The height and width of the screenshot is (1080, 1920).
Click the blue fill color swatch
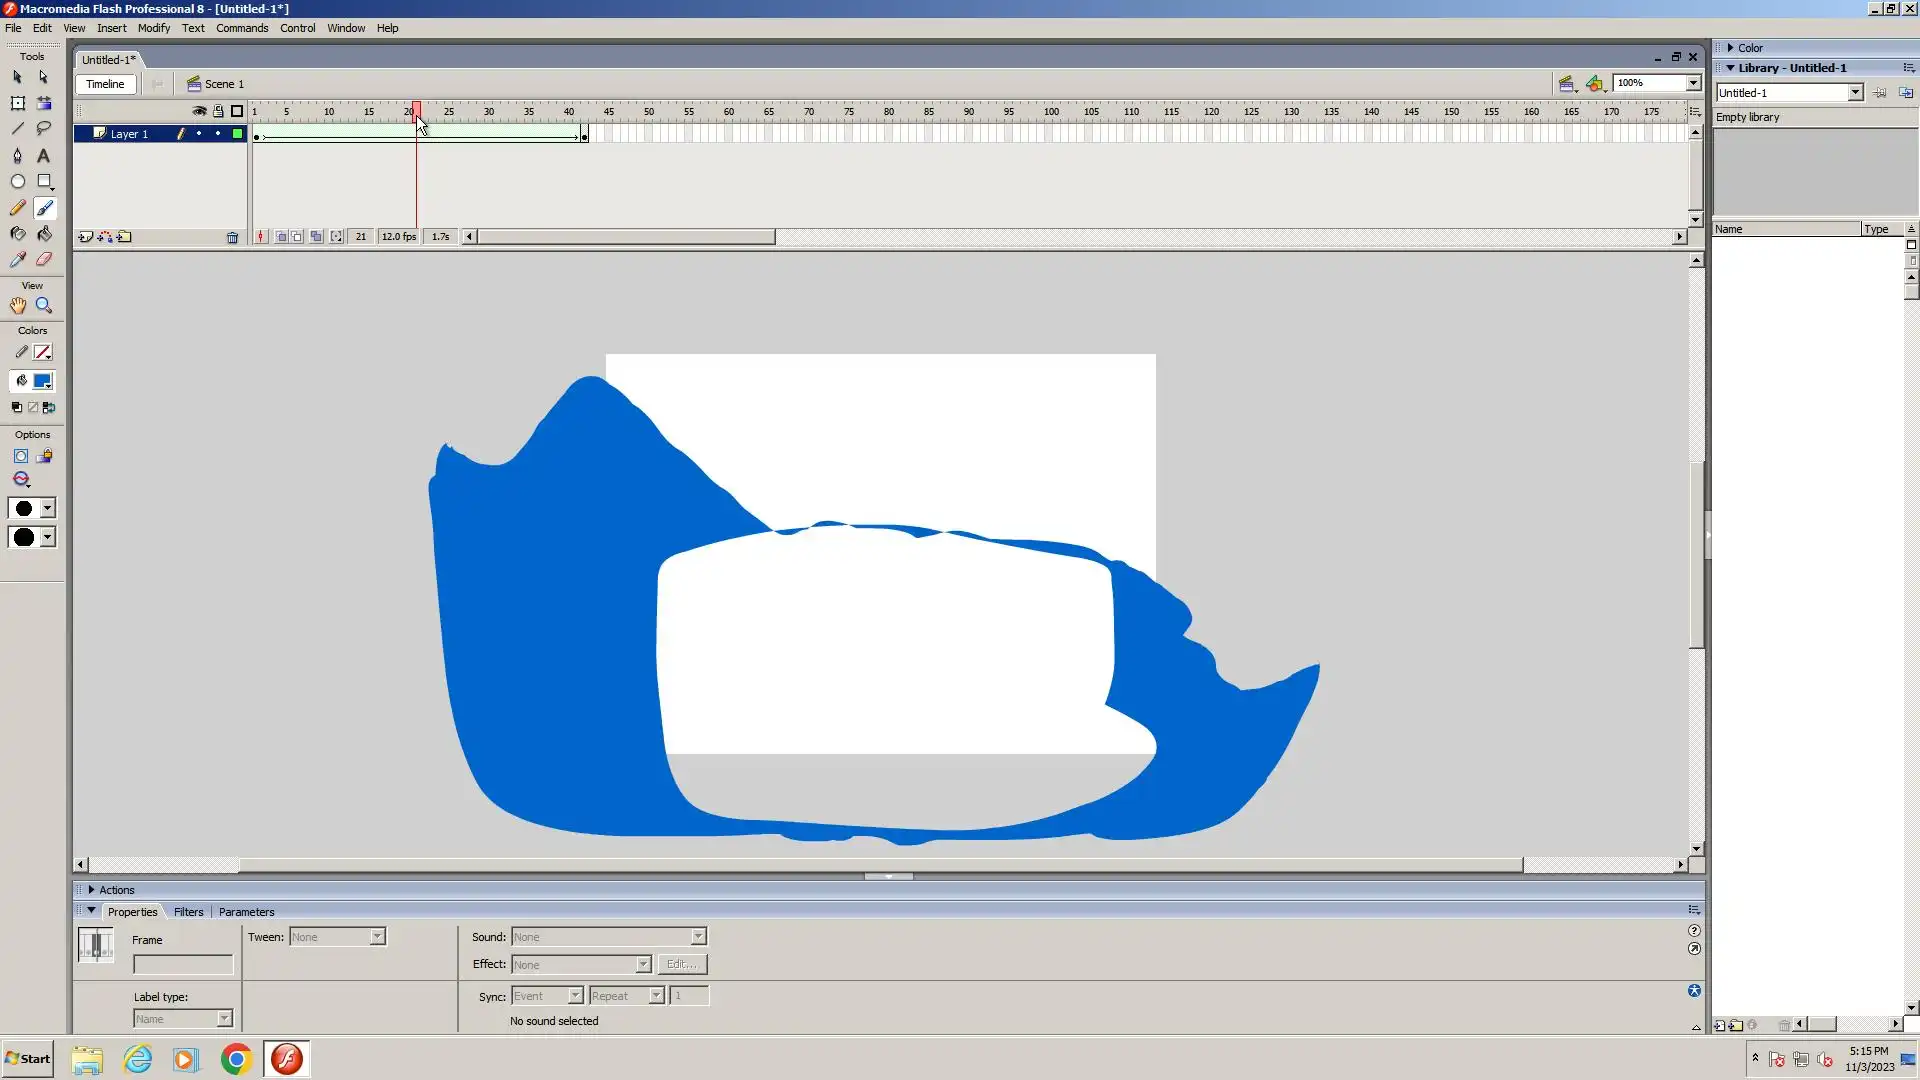(x=42, y=381)
